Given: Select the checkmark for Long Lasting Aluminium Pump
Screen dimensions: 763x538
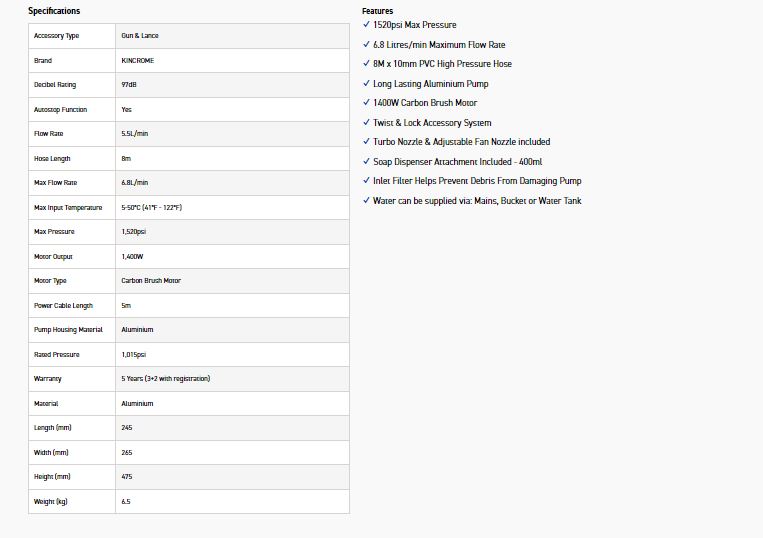Looking at the screenshot, I should tap(366, 83).
